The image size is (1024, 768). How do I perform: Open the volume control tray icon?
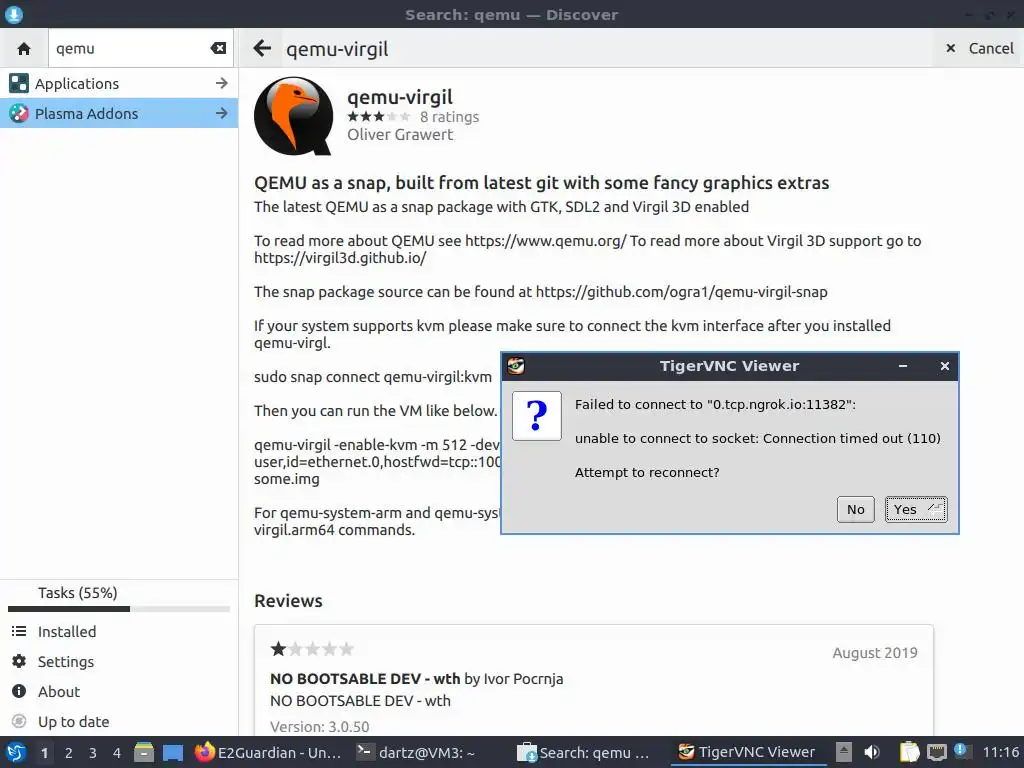[x=872, y=752]
